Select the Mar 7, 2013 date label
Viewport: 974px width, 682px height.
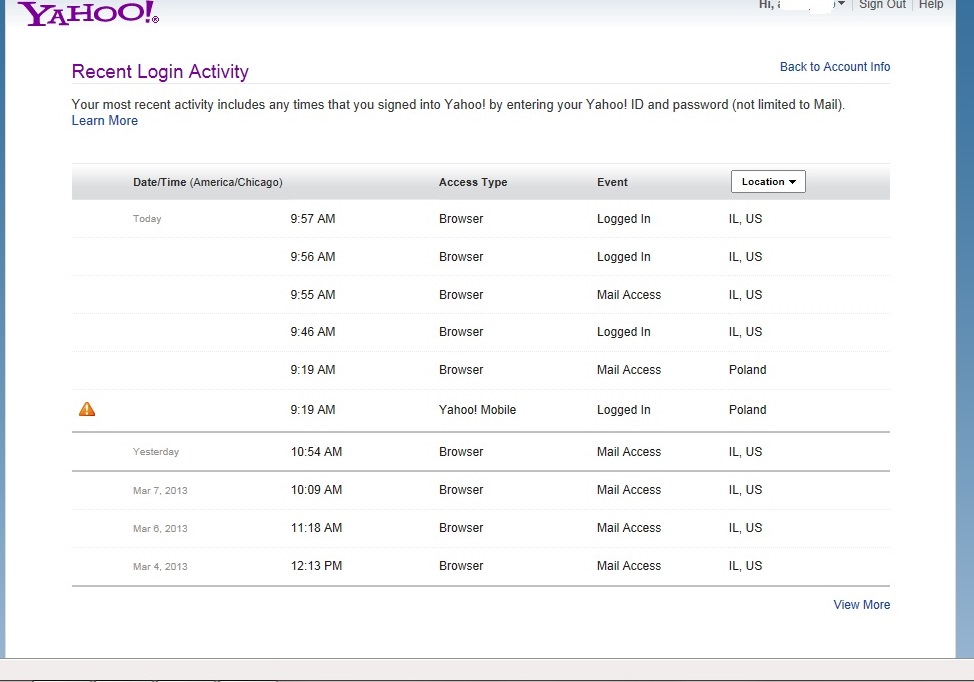(160, 490)
